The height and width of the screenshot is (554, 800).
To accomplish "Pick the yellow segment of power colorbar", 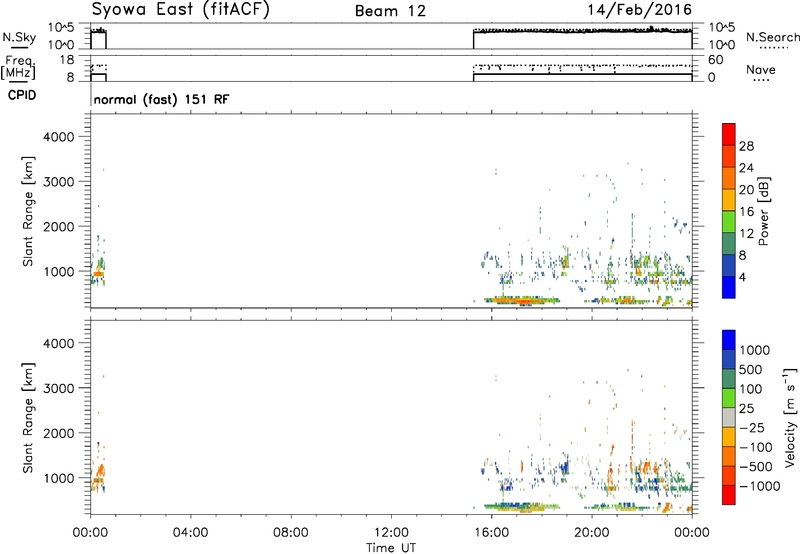I will pyautogui.click(x=729, y=200).
